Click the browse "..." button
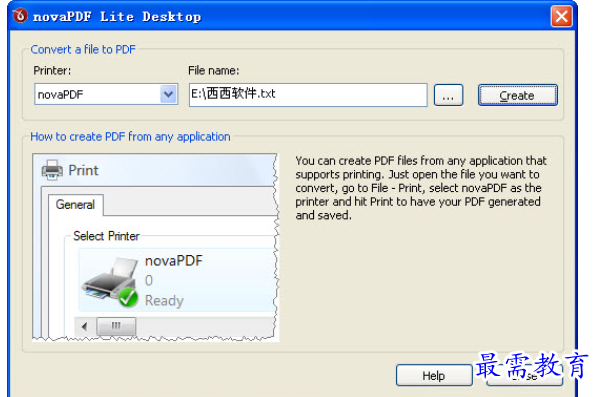The height and width of the screenshot is (397, 597). pos(448,95)
